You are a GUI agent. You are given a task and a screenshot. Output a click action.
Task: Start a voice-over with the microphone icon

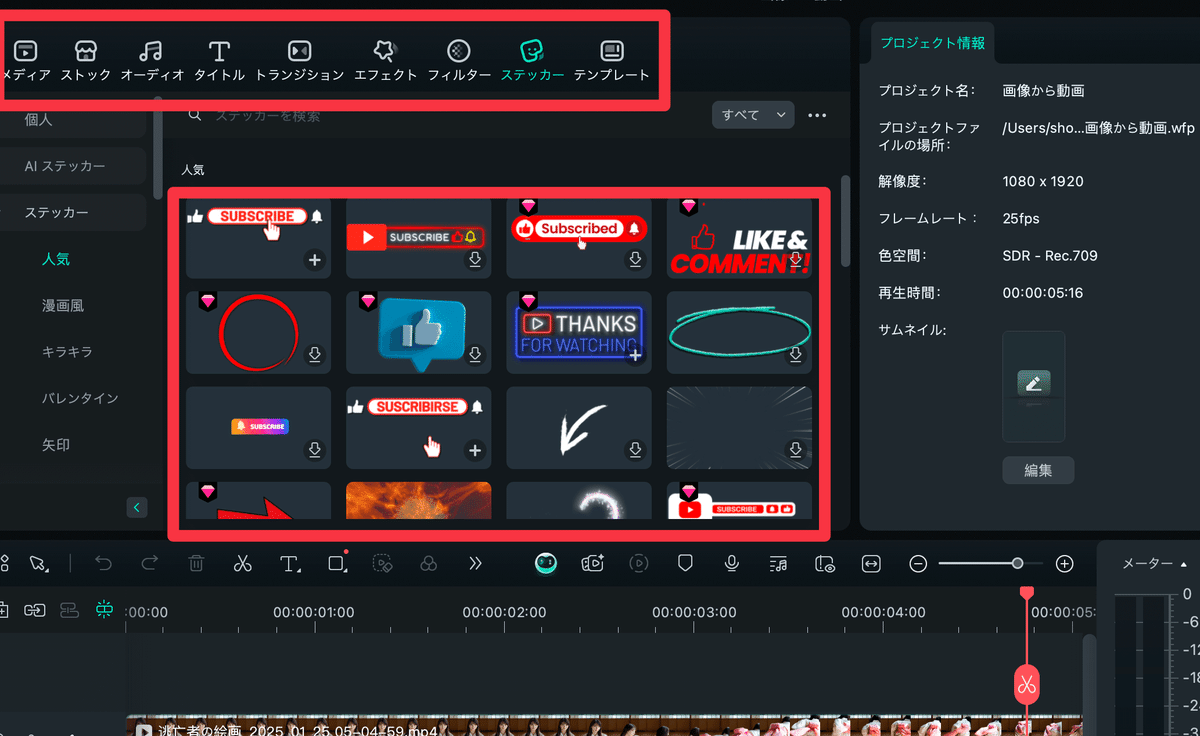[x=731, y=563]
